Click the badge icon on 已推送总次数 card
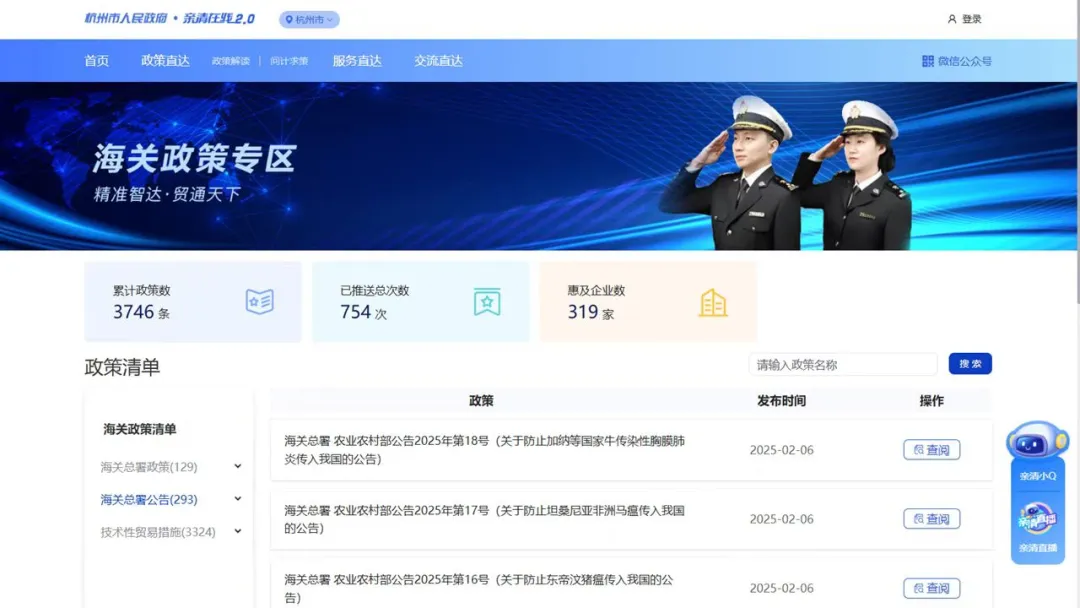The height and width of the screenshot is (608, 1080). click(487, 301)
